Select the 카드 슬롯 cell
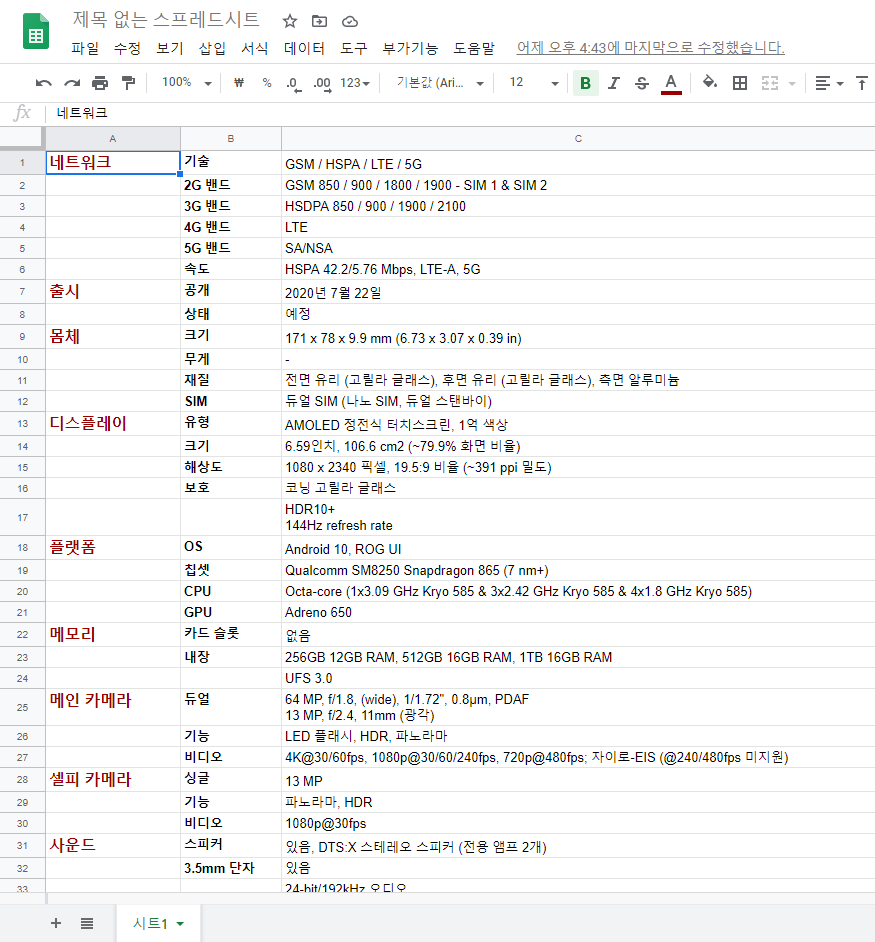 [231, 634]
